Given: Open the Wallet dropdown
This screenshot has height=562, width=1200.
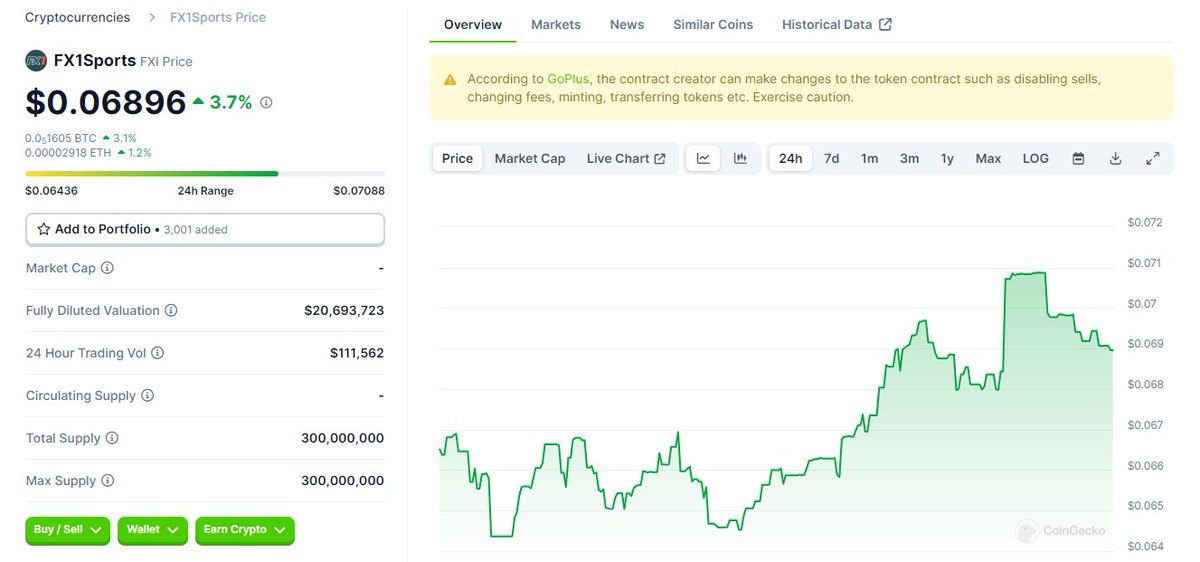Looking at the screenshot, I should coord(153,530).
